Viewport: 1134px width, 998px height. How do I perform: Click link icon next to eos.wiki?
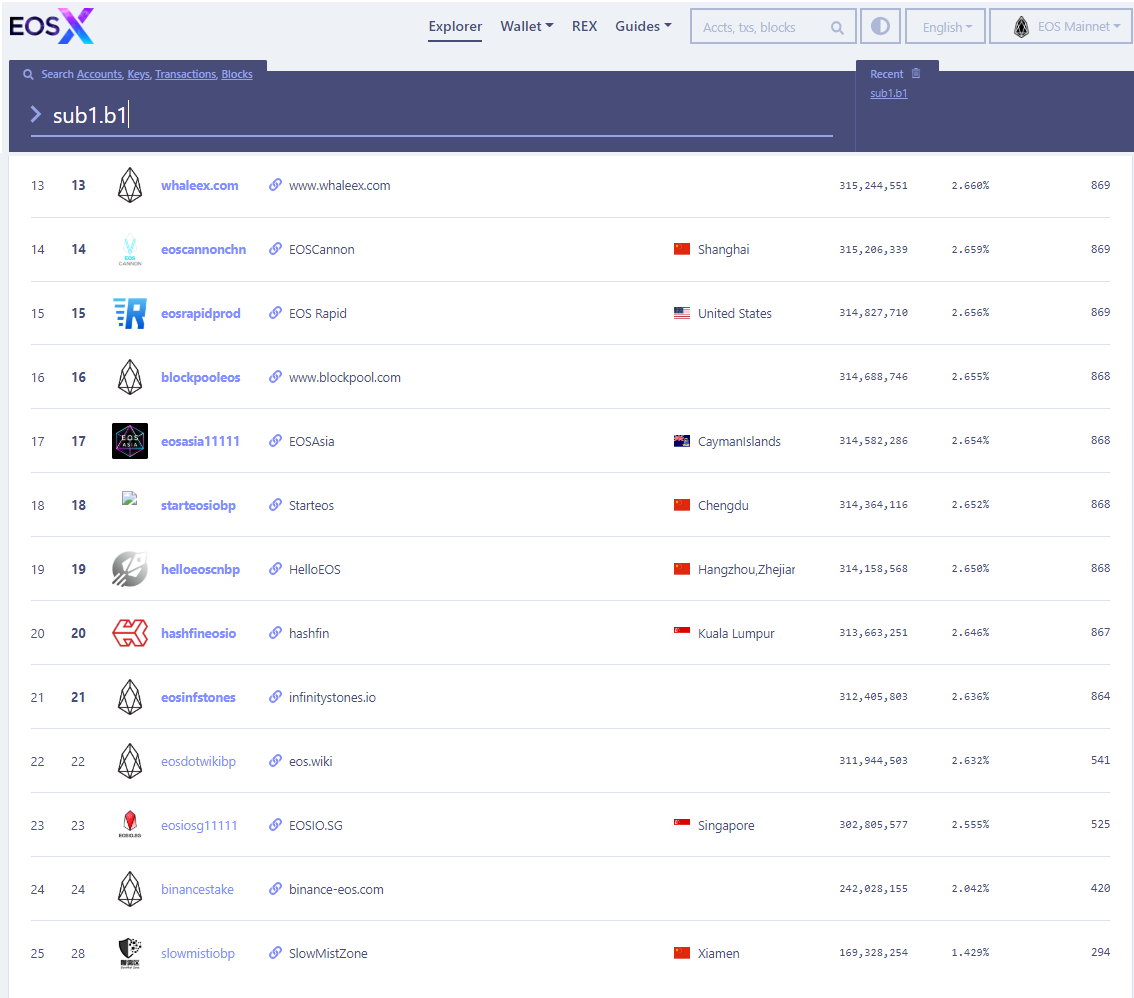pyautogui.click(x=275, y=761)
